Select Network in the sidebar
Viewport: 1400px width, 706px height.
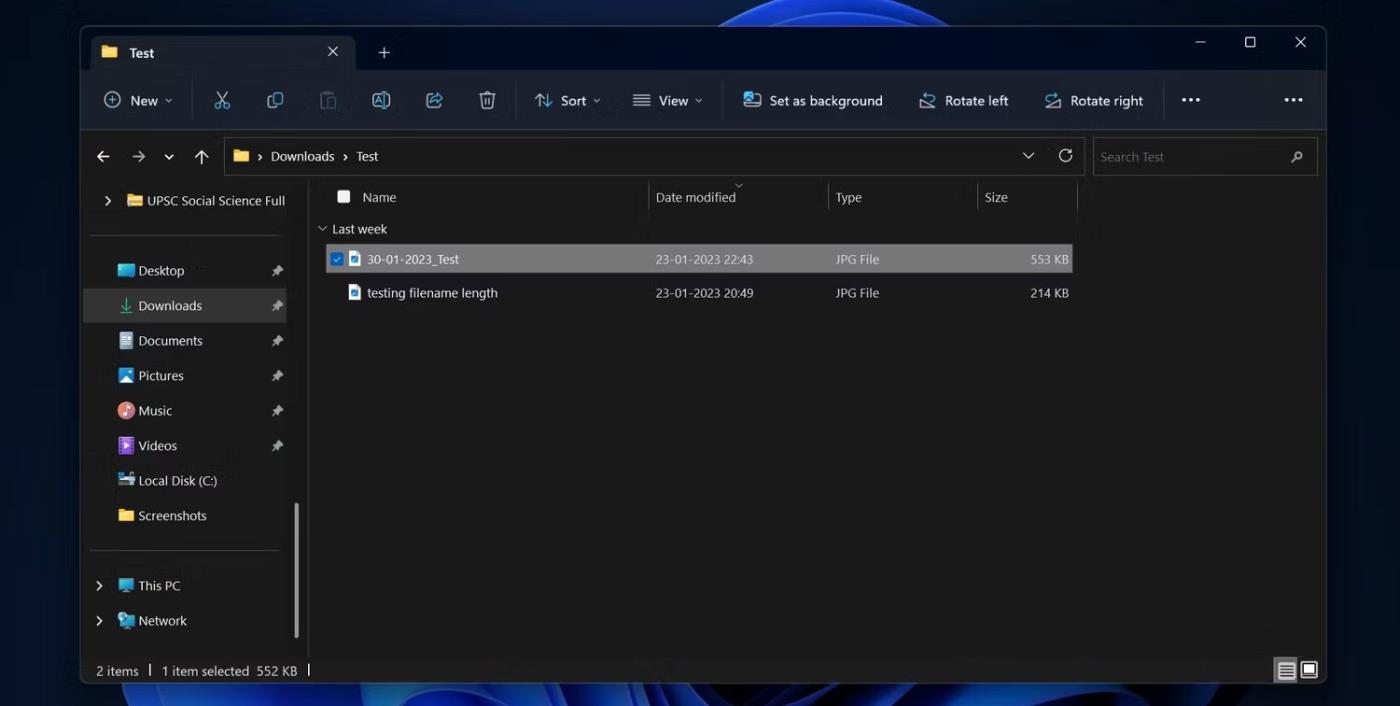(x=162, y=621)
